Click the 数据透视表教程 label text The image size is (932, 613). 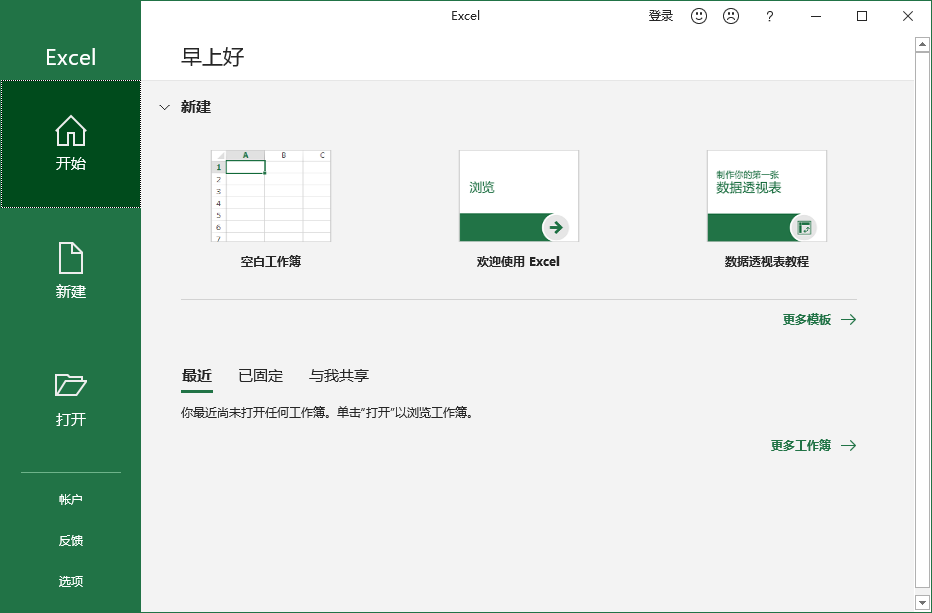tap(767, 262)
